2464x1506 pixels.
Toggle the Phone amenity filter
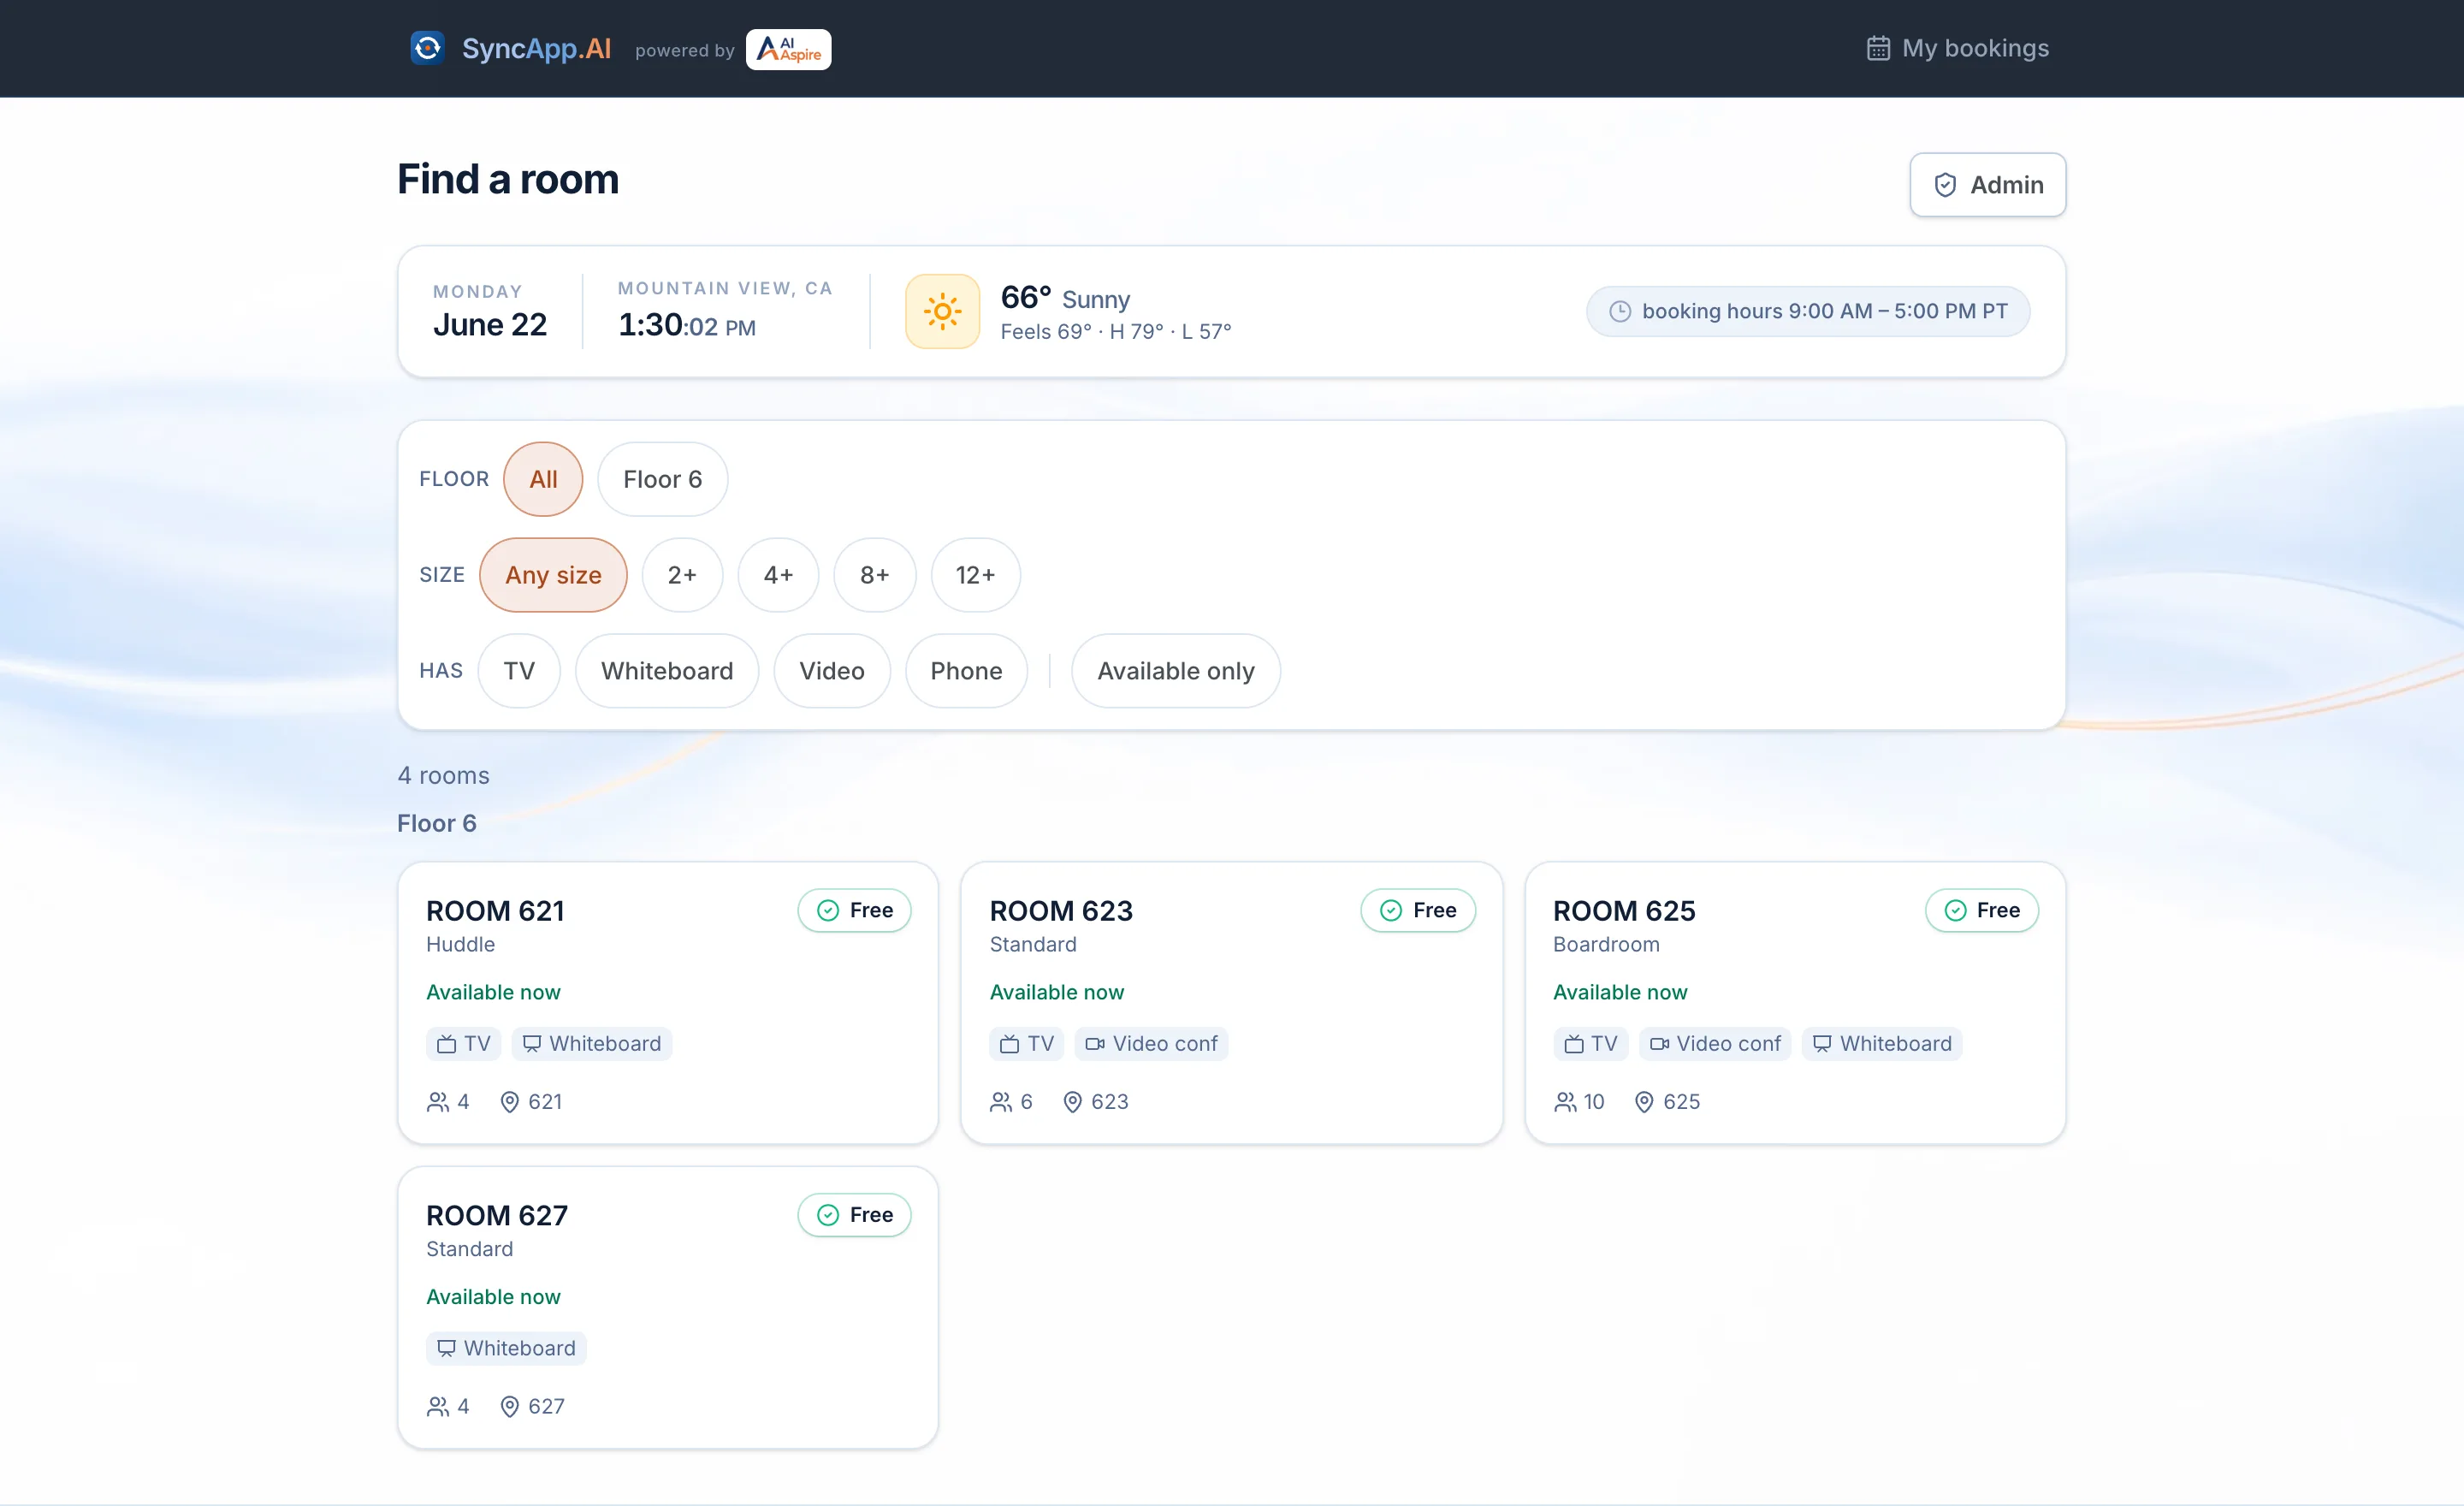pos(966,671)
